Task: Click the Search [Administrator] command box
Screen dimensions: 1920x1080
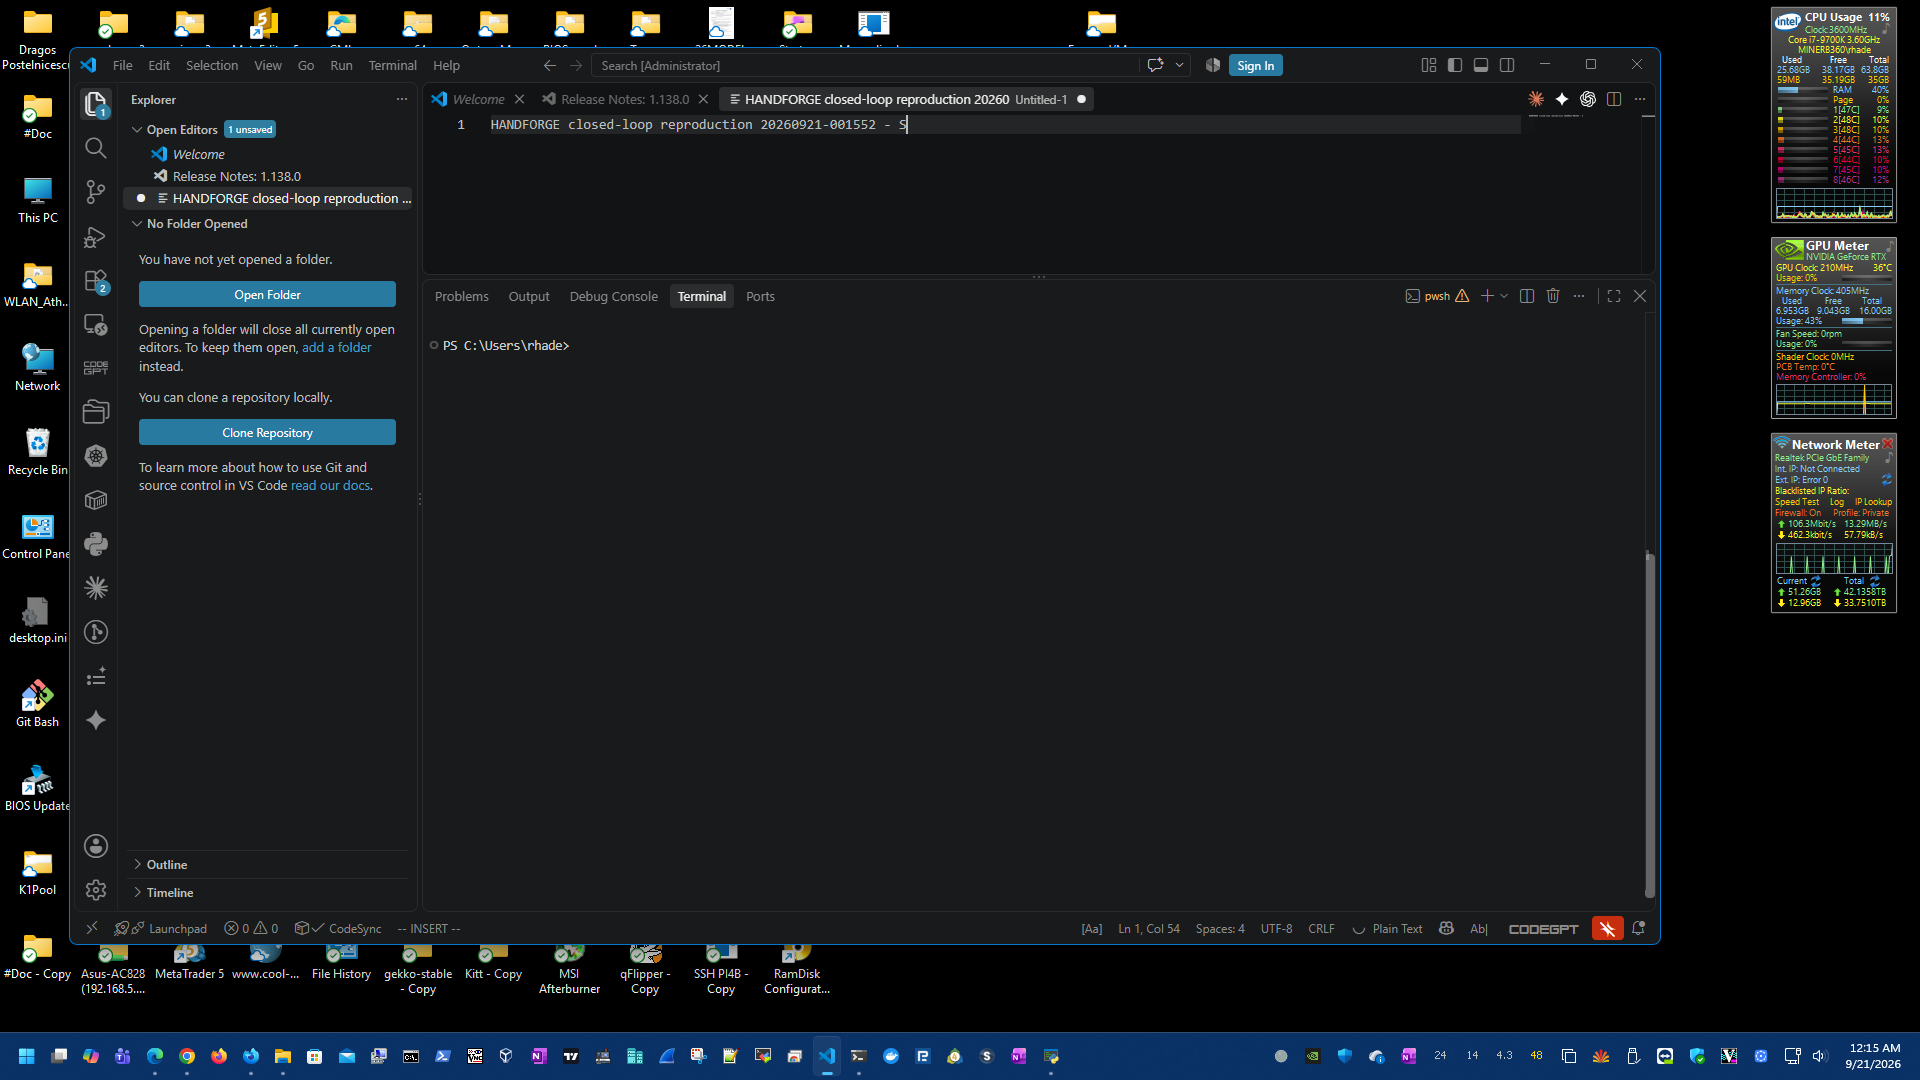Action: (x=865, y=65)
